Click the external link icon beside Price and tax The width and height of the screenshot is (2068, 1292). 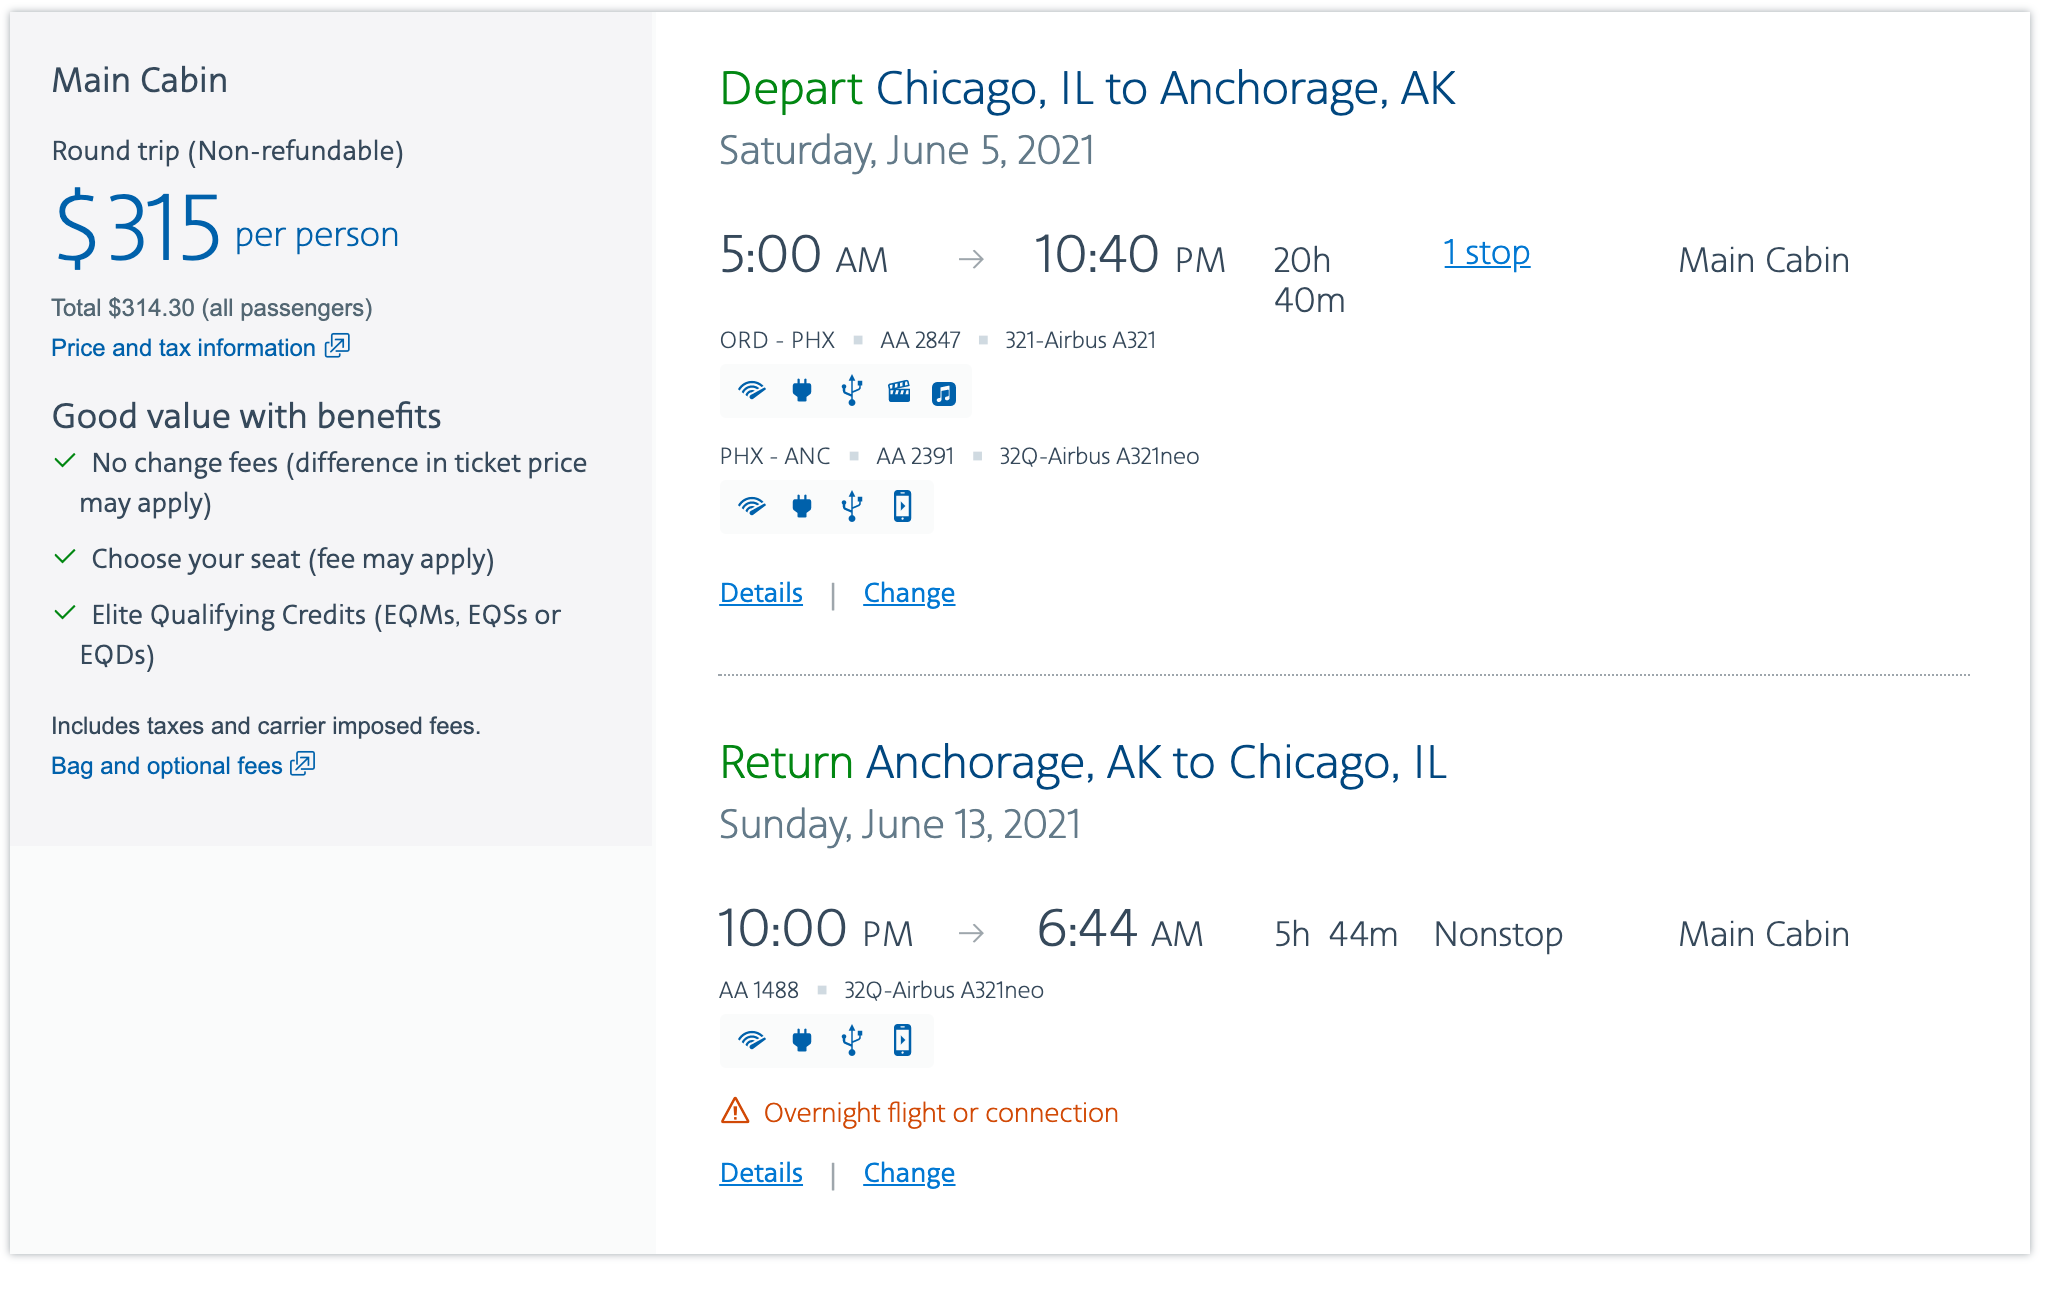click(337, 346)
